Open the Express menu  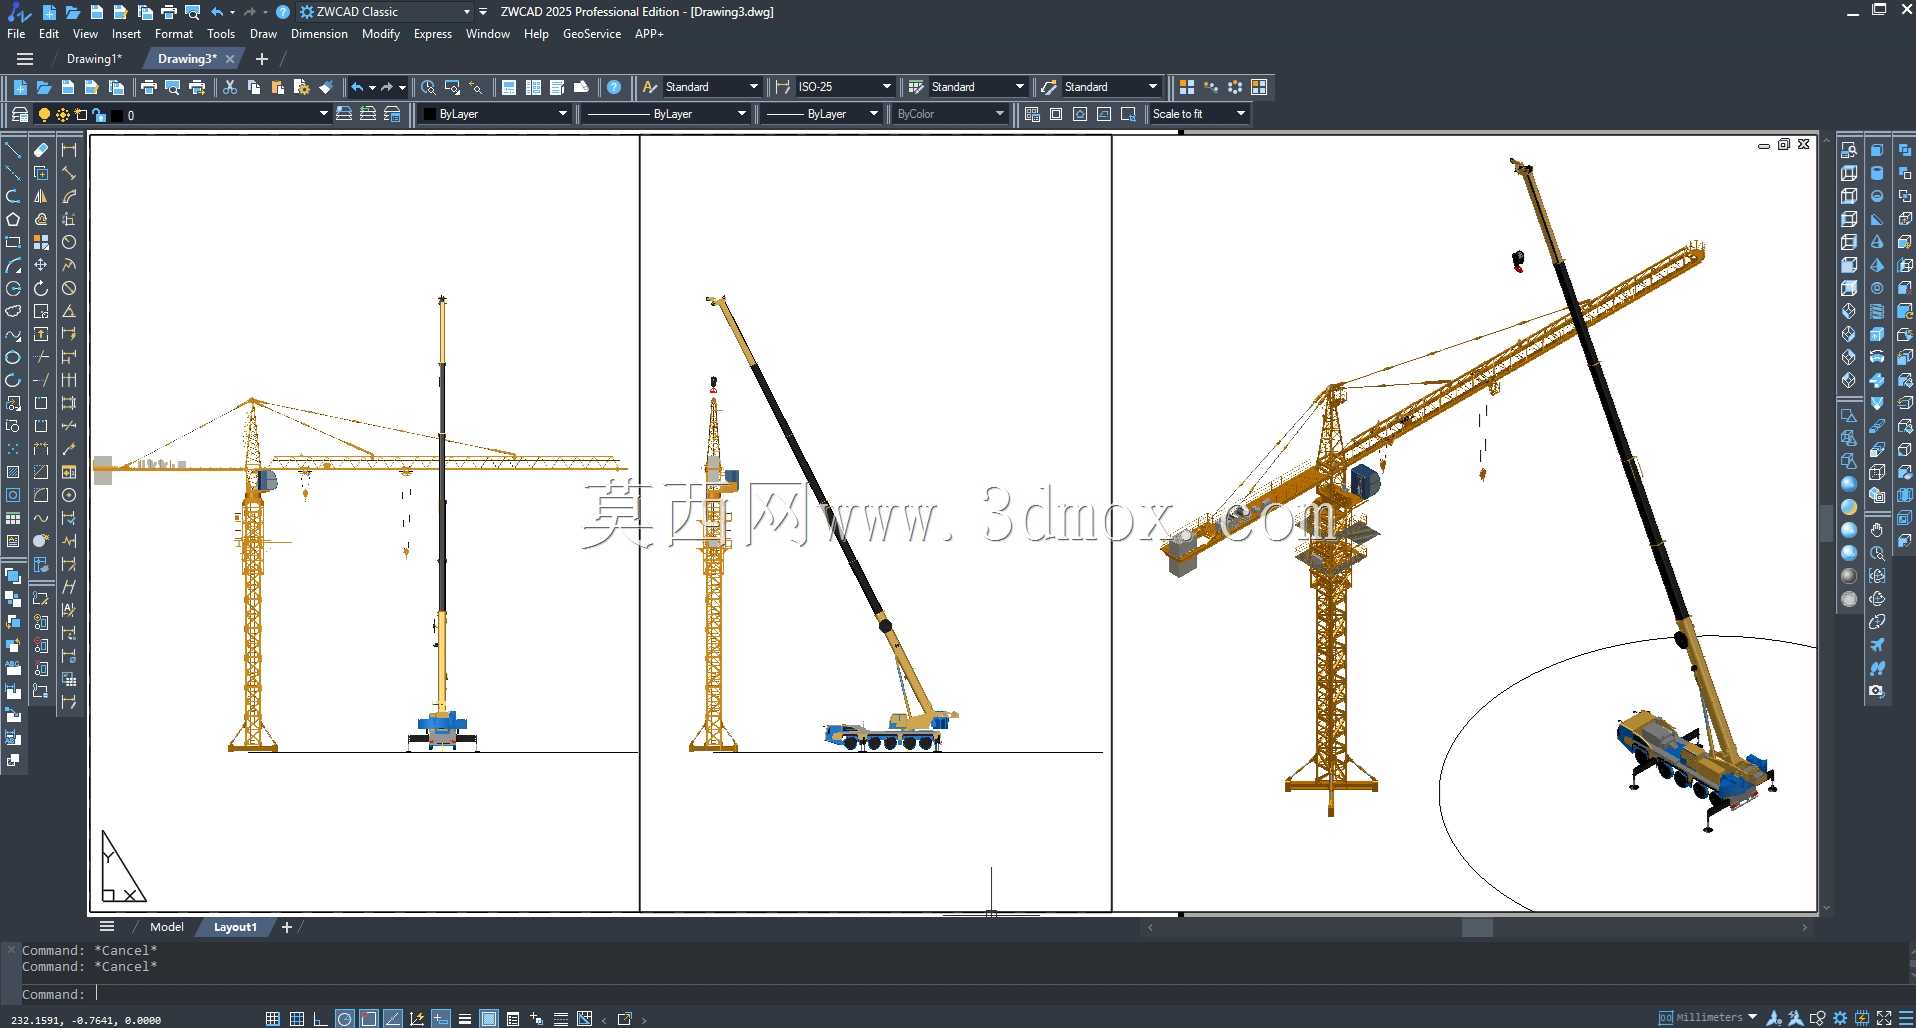coord(433,34)
